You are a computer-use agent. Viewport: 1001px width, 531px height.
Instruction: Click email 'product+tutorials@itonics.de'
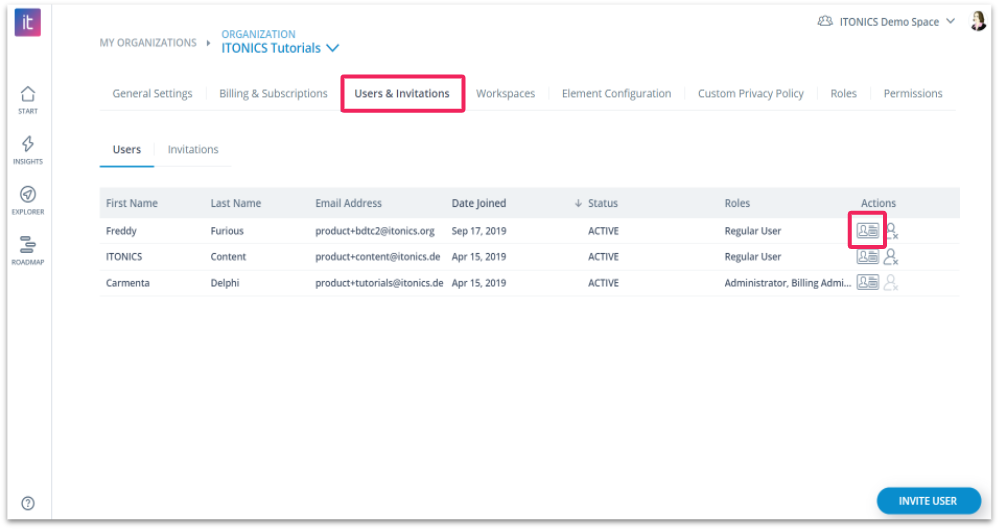click(379, 283)
